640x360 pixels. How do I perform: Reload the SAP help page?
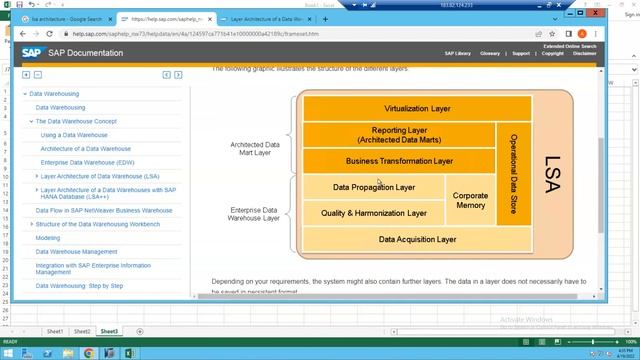tap(49, 34)
